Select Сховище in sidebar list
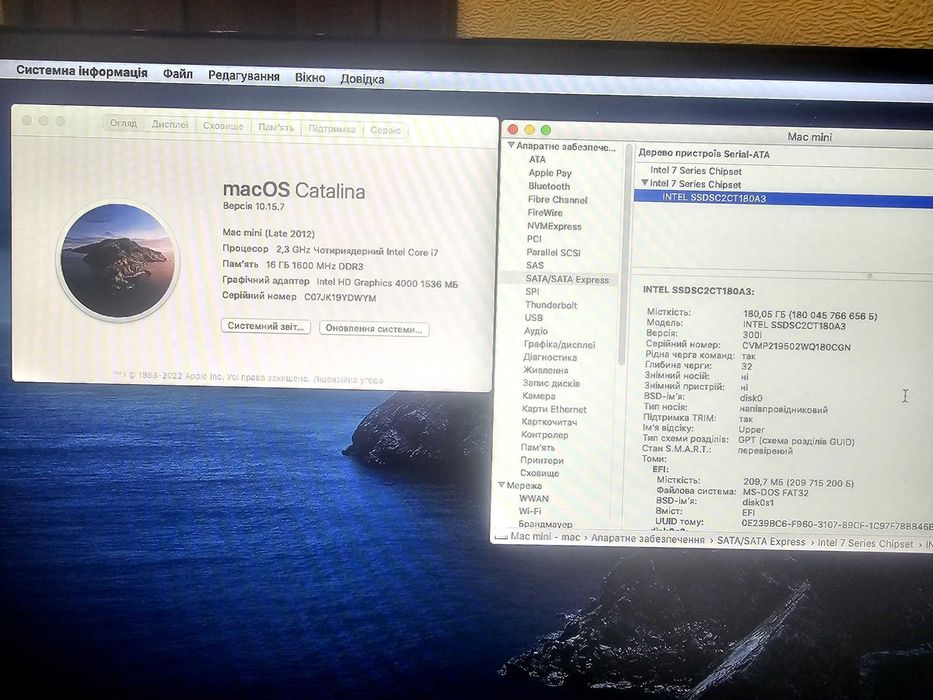 point(540,473)
